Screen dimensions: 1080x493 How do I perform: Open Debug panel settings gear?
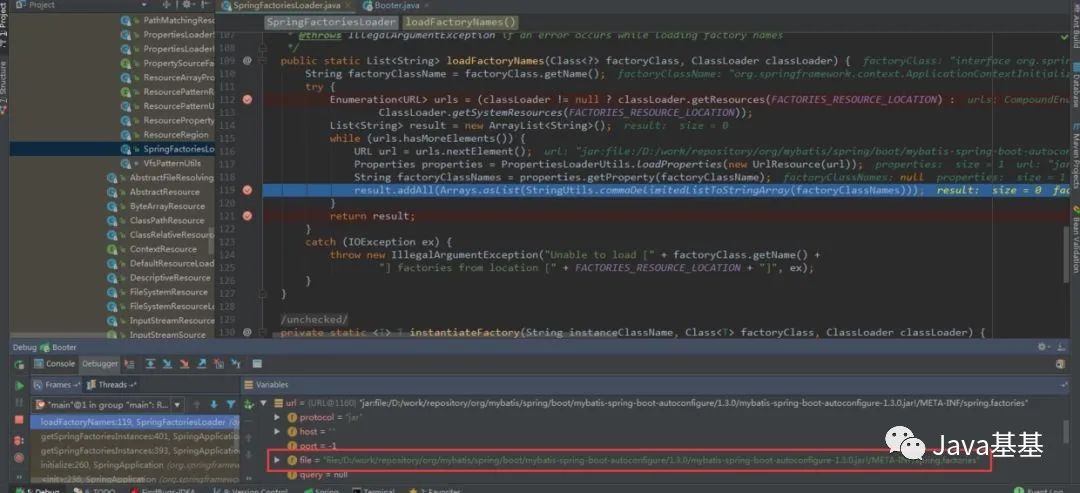point(1042,346)
